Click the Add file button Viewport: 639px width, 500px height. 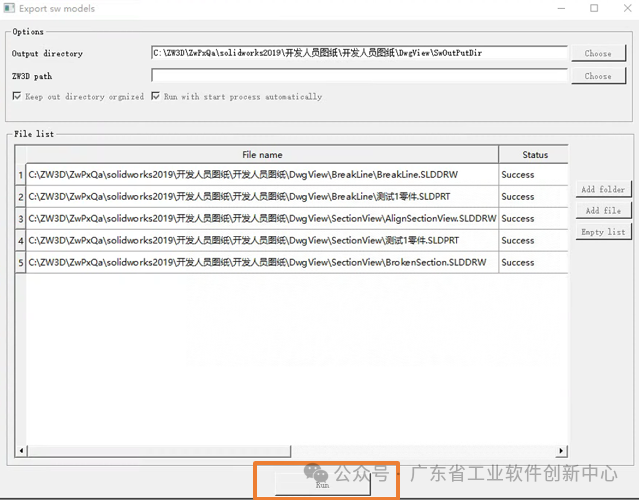pyautogui.click(x=603, y=211)
